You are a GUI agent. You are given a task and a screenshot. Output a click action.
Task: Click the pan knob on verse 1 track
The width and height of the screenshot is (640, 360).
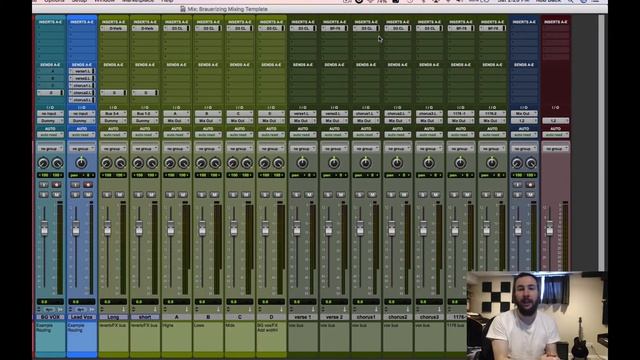tap(302, 162)
